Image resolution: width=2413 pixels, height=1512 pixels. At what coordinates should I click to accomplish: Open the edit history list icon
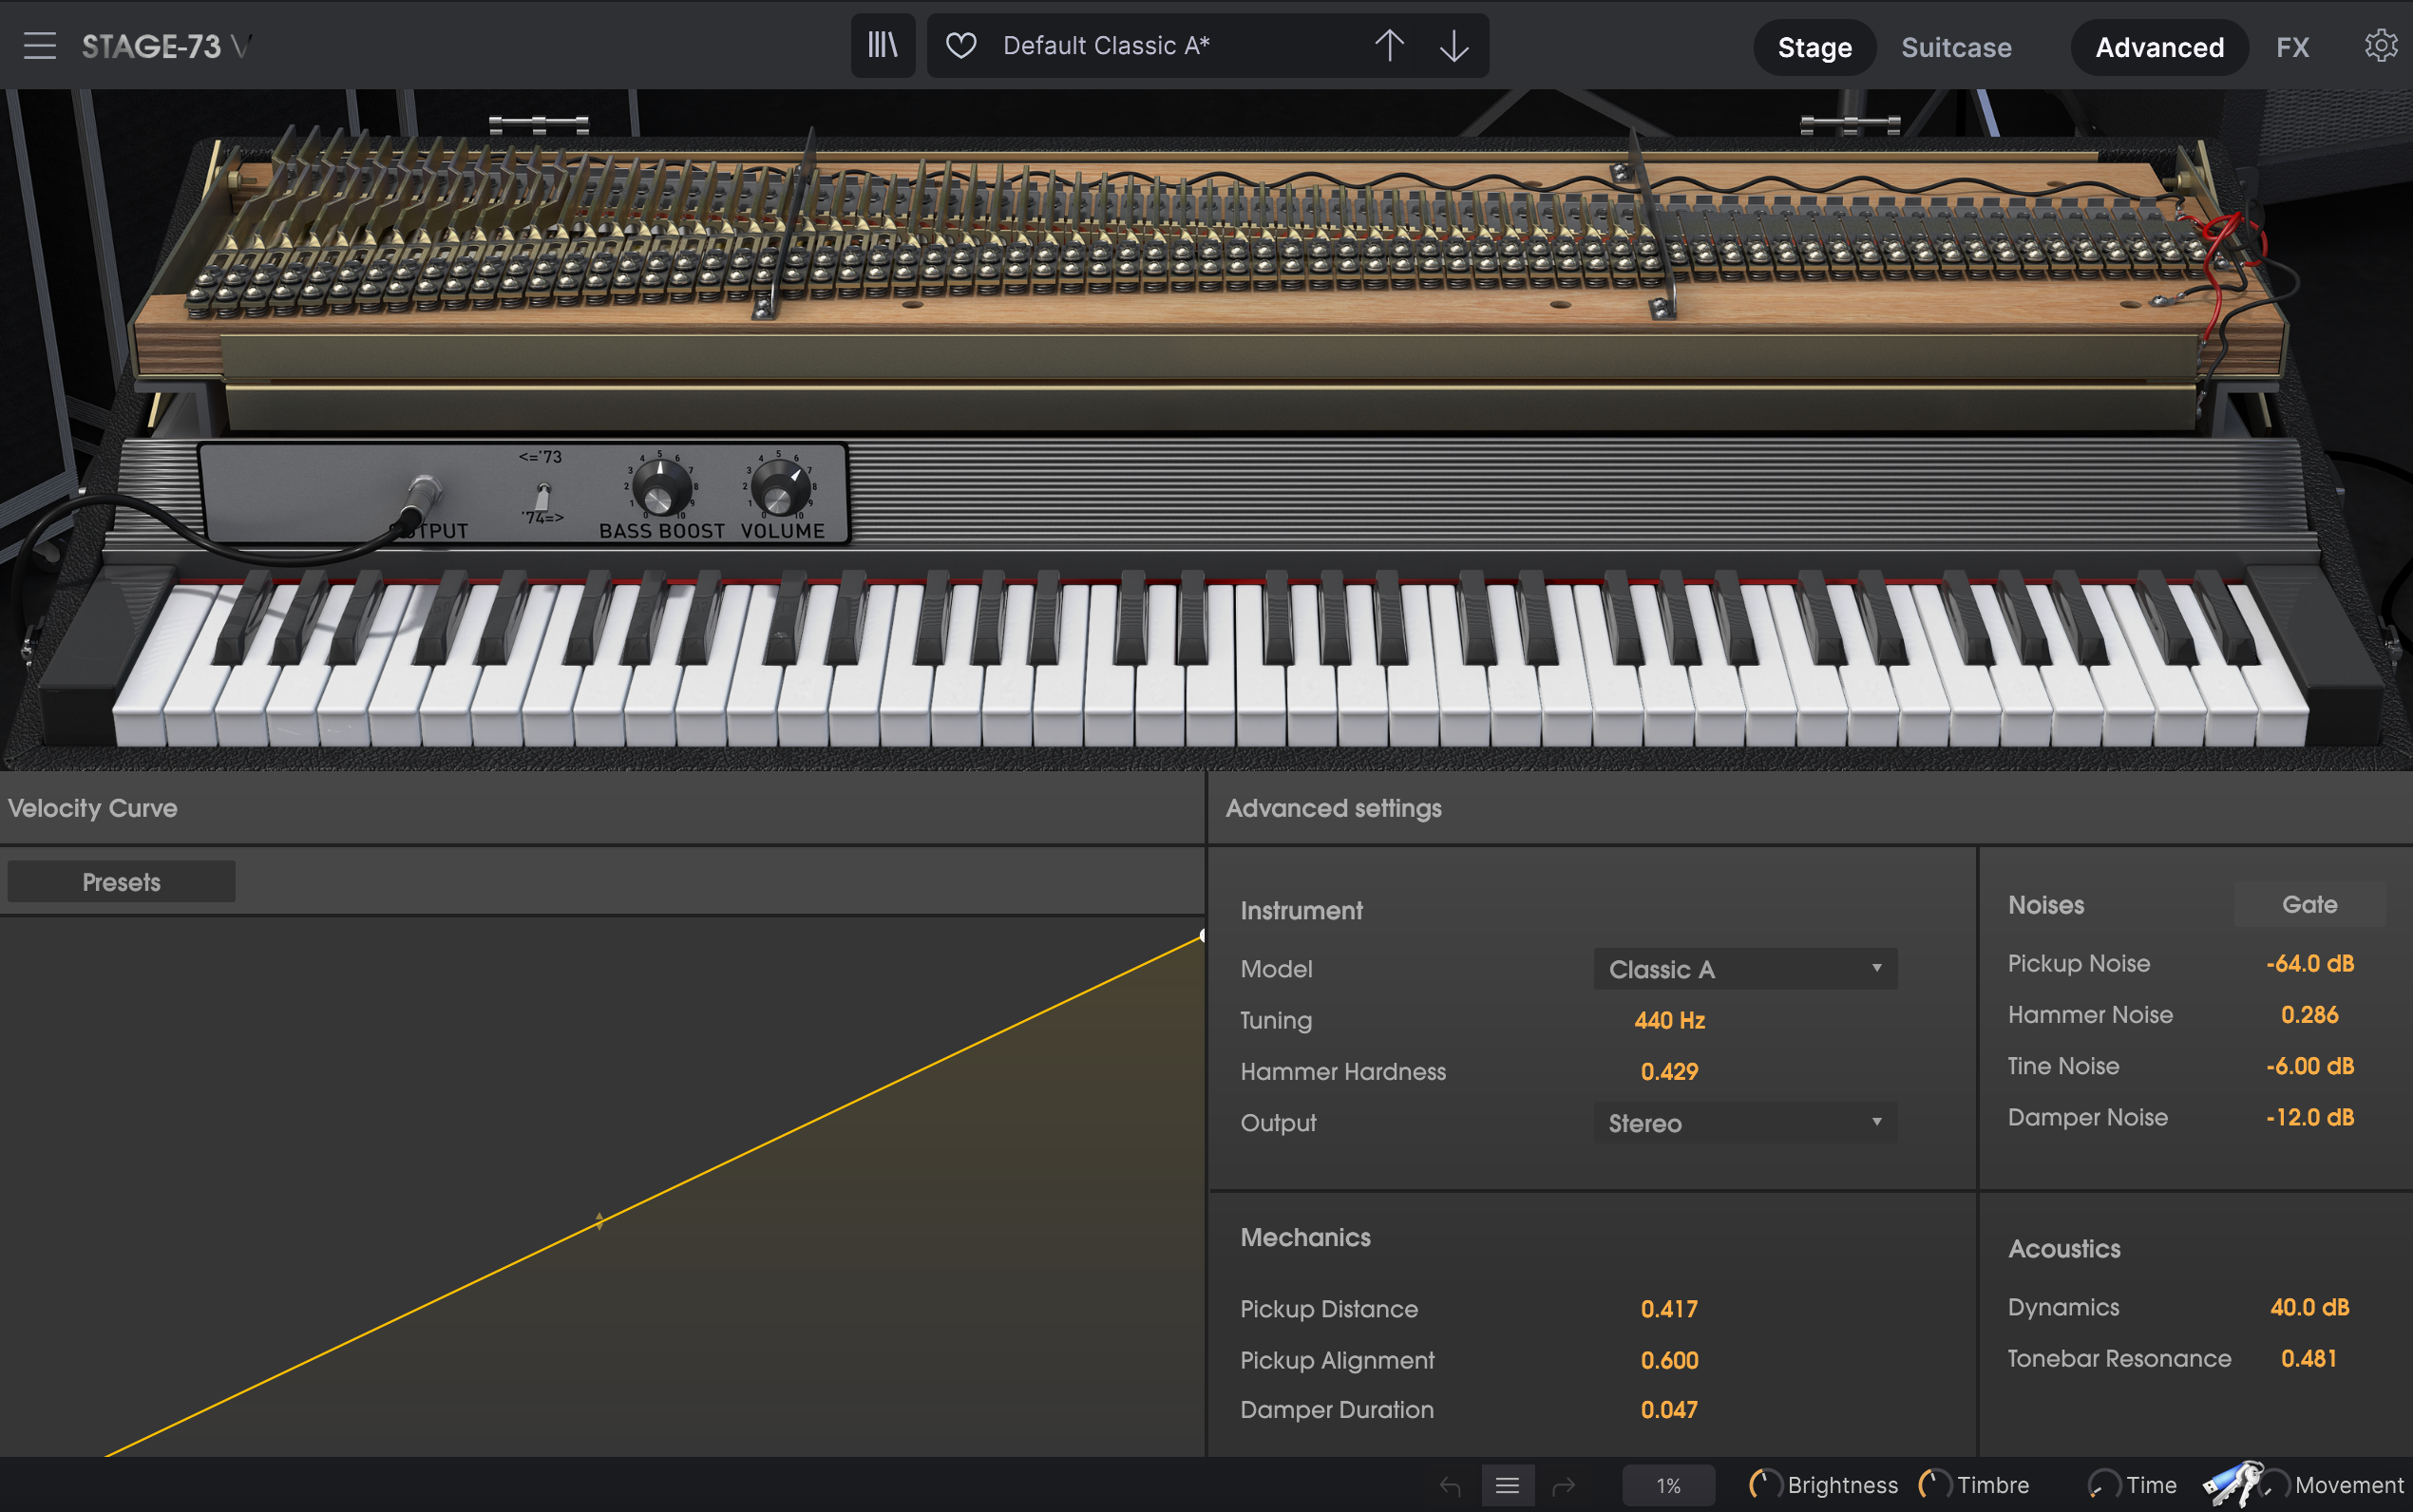tap(1507, 1485)
